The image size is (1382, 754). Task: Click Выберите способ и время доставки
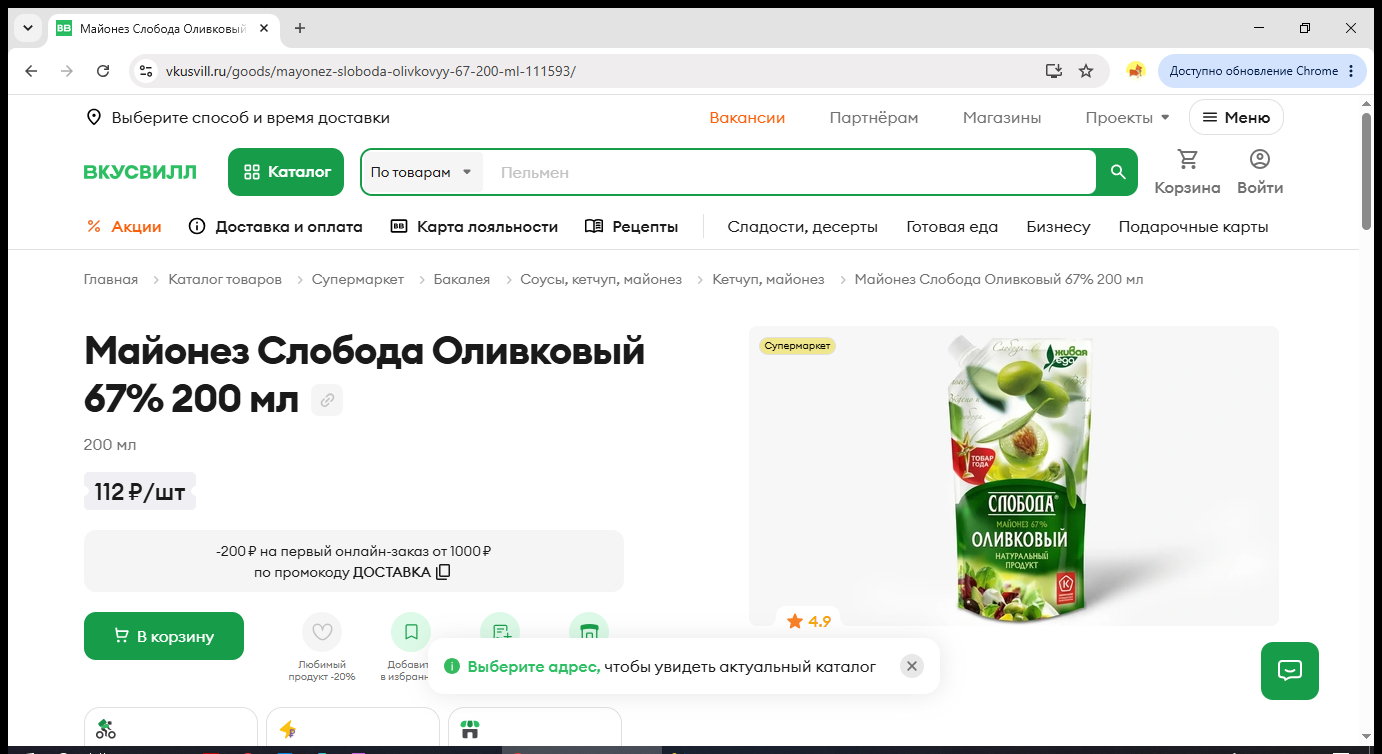[x=251, y=118]
